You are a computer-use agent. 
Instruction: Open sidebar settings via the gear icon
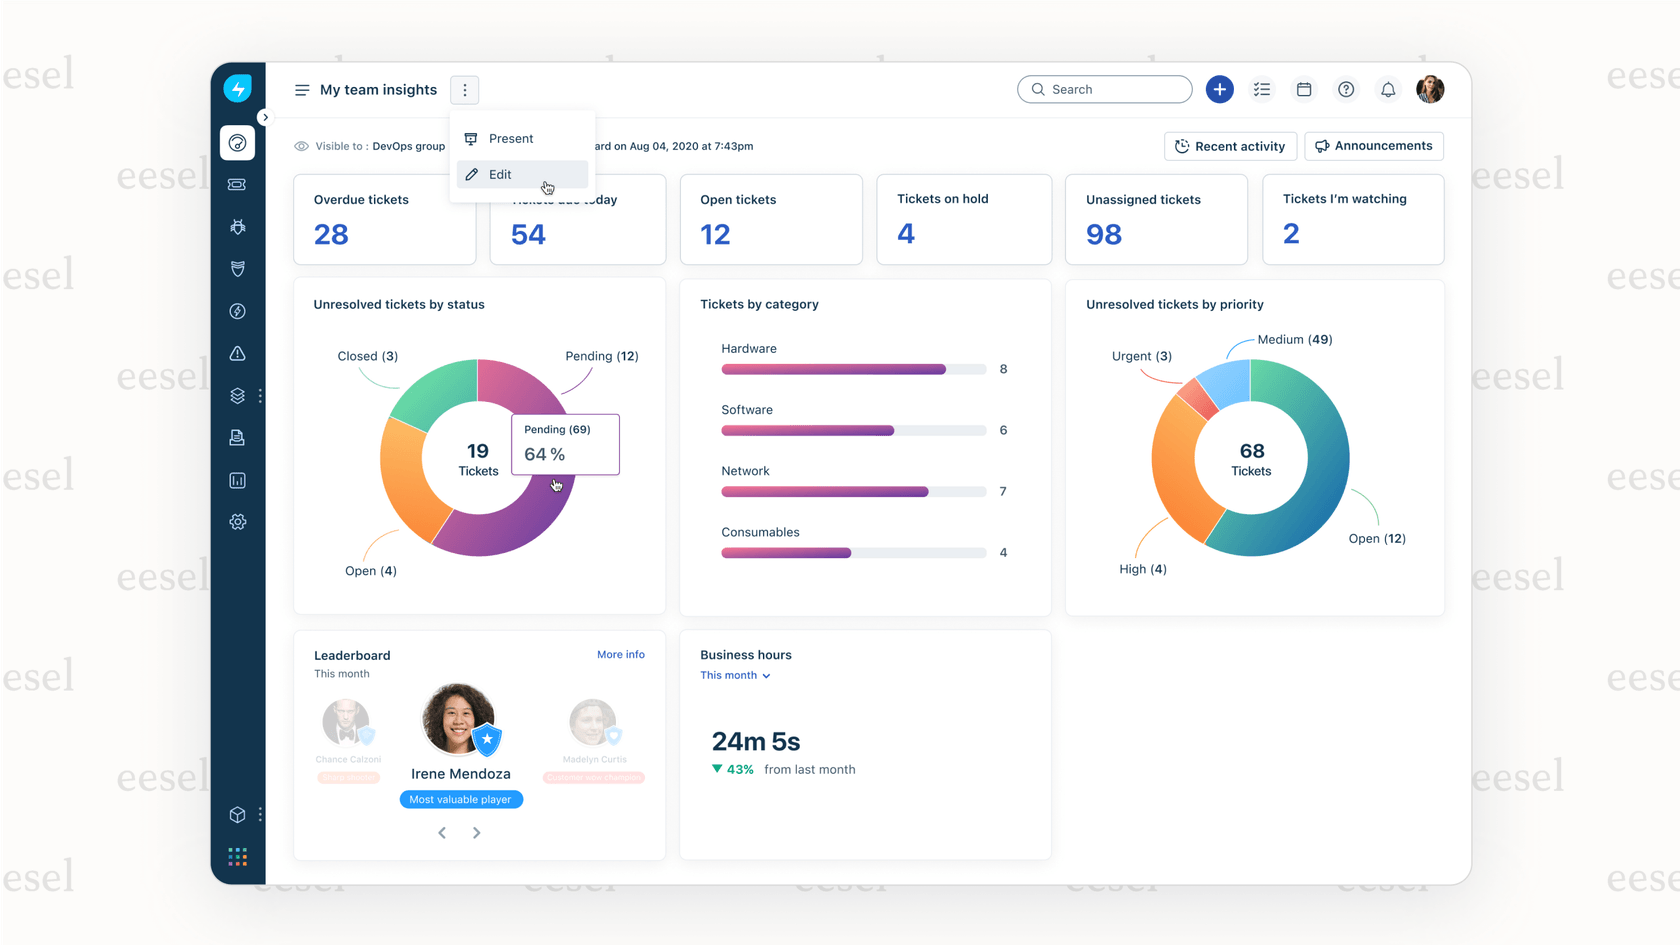(x=237, y=521)
